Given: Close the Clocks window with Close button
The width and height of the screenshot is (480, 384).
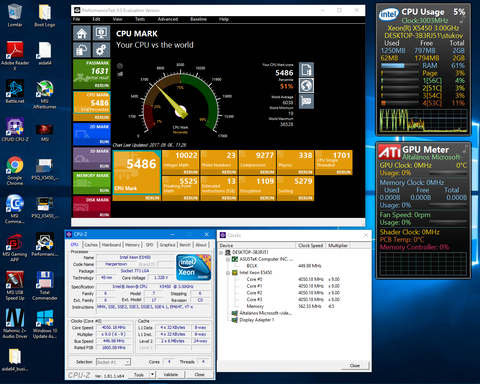Looking at the screenshot, I should click(355, 366).
